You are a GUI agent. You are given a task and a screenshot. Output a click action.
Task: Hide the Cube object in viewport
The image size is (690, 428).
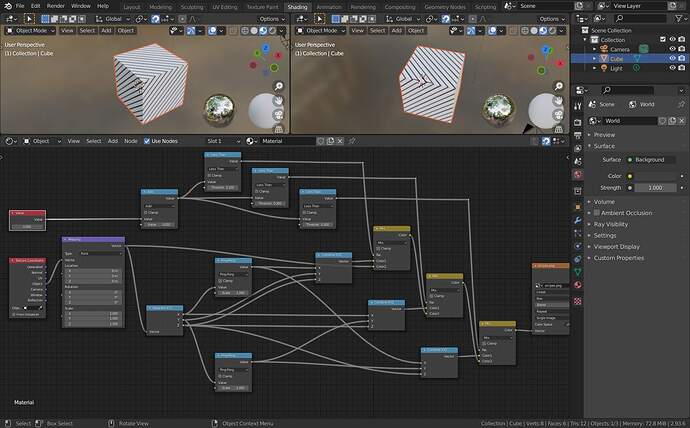[x=672, y=59]
